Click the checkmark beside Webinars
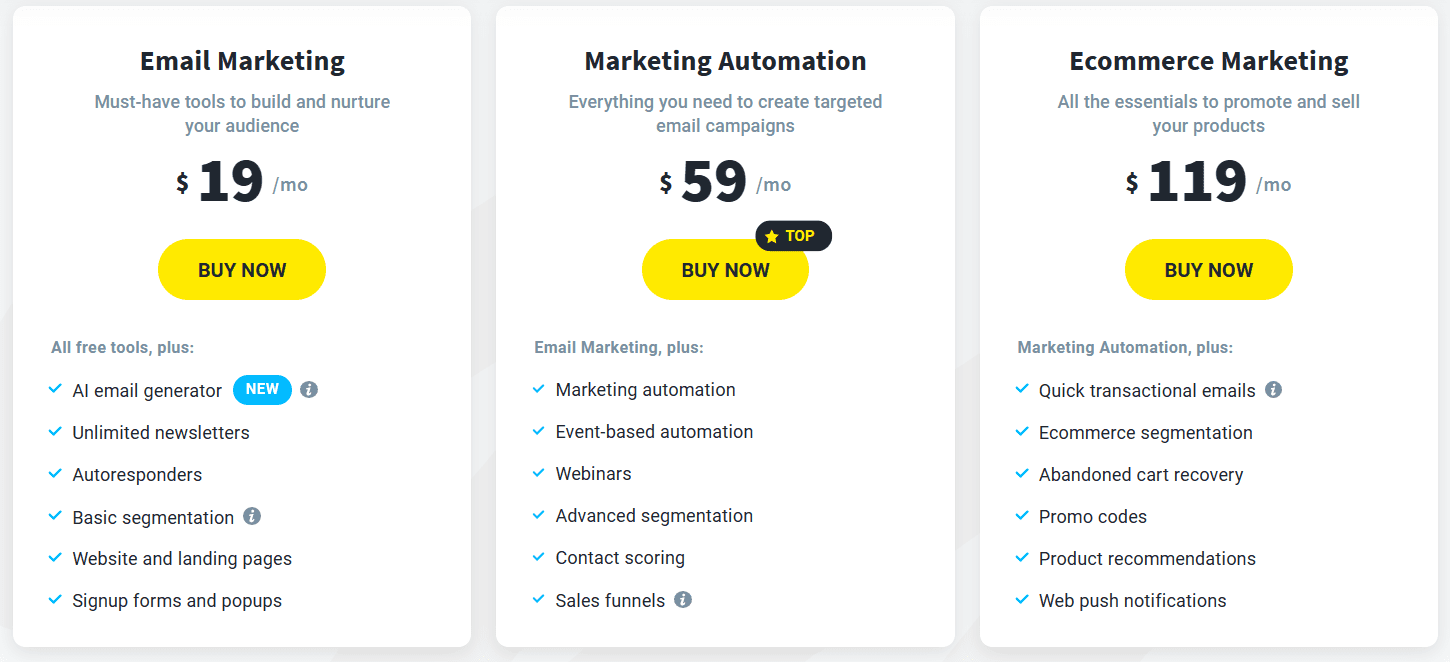 (x=539, y=473)
